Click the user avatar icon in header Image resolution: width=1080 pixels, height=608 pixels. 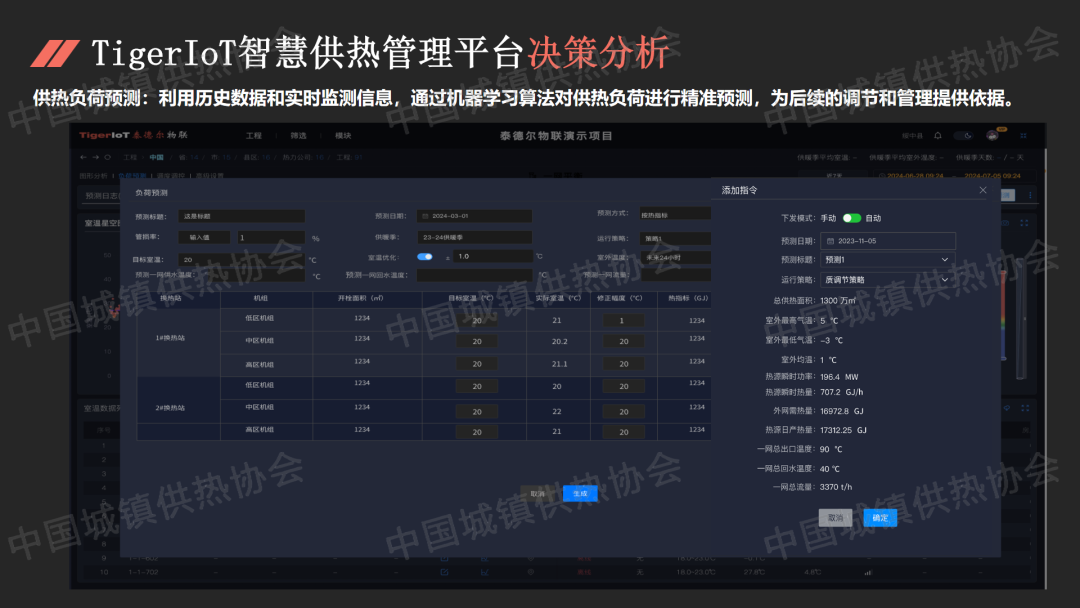(x=992, y=135)
